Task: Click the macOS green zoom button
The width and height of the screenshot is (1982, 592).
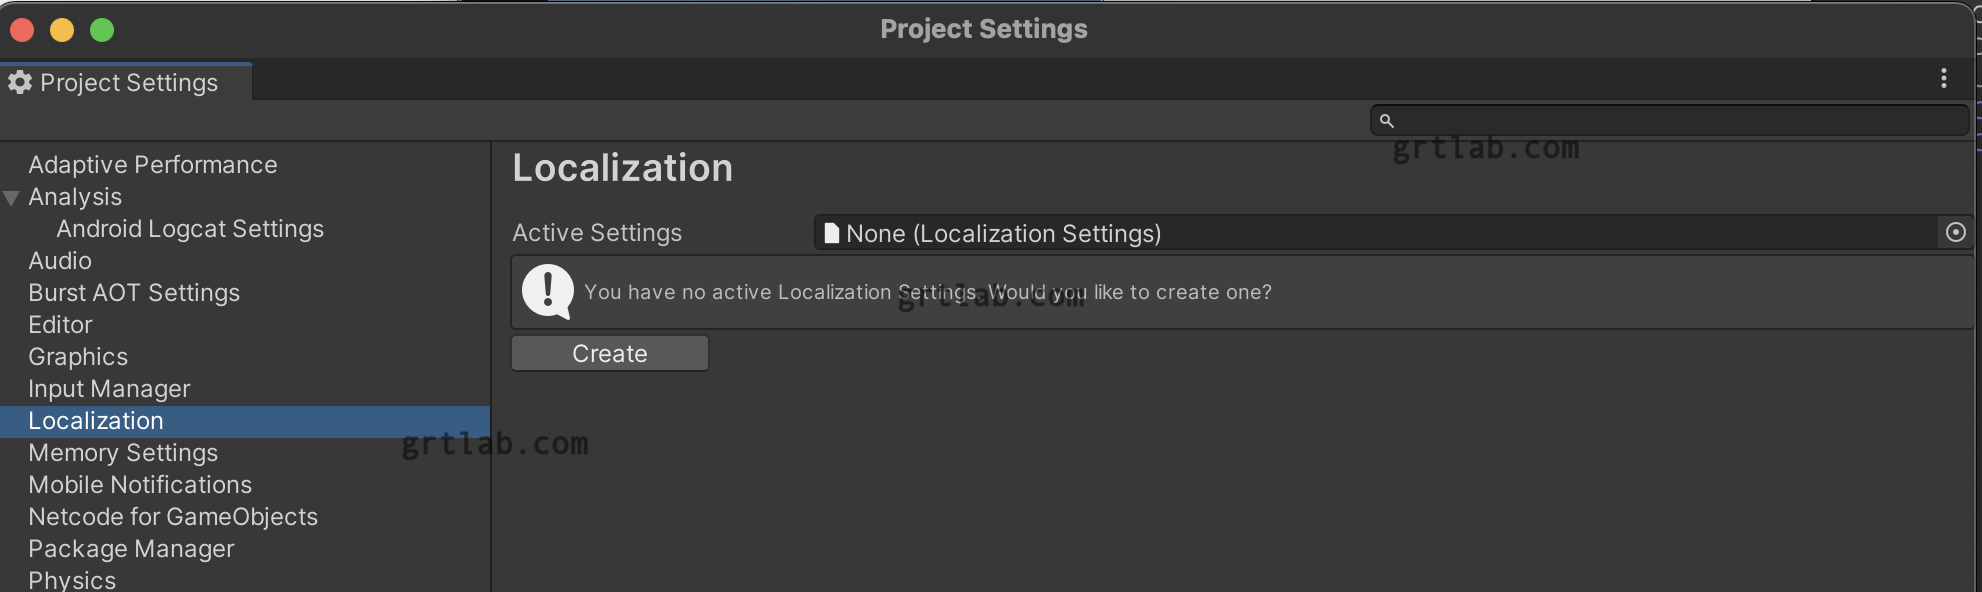Action: click(x=100, y=30)
